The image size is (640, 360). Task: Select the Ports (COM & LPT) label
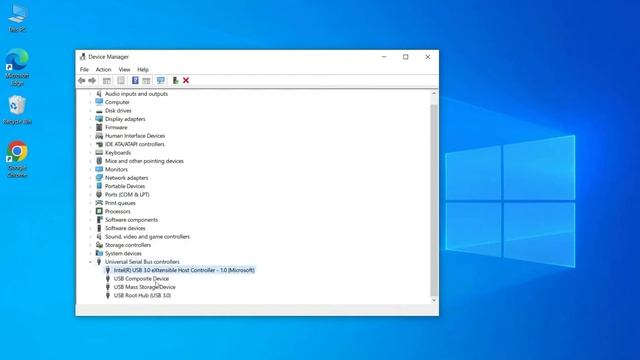127,195
